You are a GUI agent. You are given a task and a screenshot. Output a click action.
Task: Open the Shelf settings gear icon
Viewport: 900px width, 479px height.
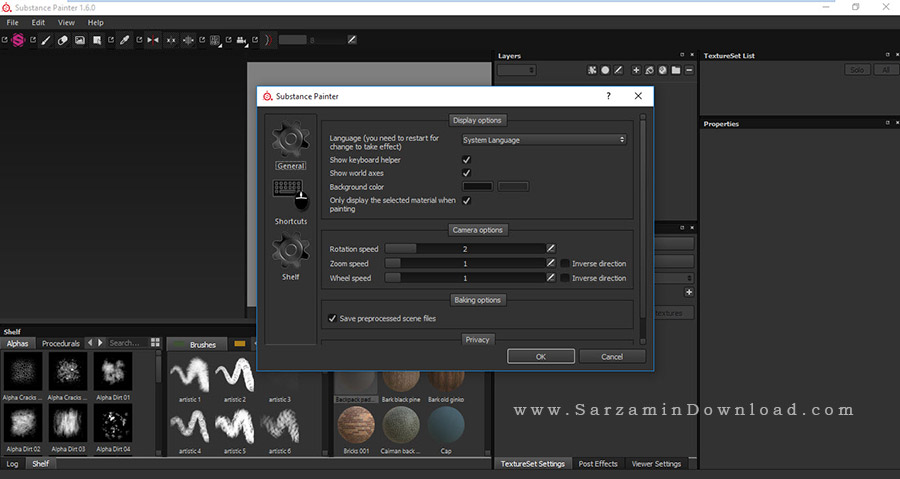click(x=290, y=251)
